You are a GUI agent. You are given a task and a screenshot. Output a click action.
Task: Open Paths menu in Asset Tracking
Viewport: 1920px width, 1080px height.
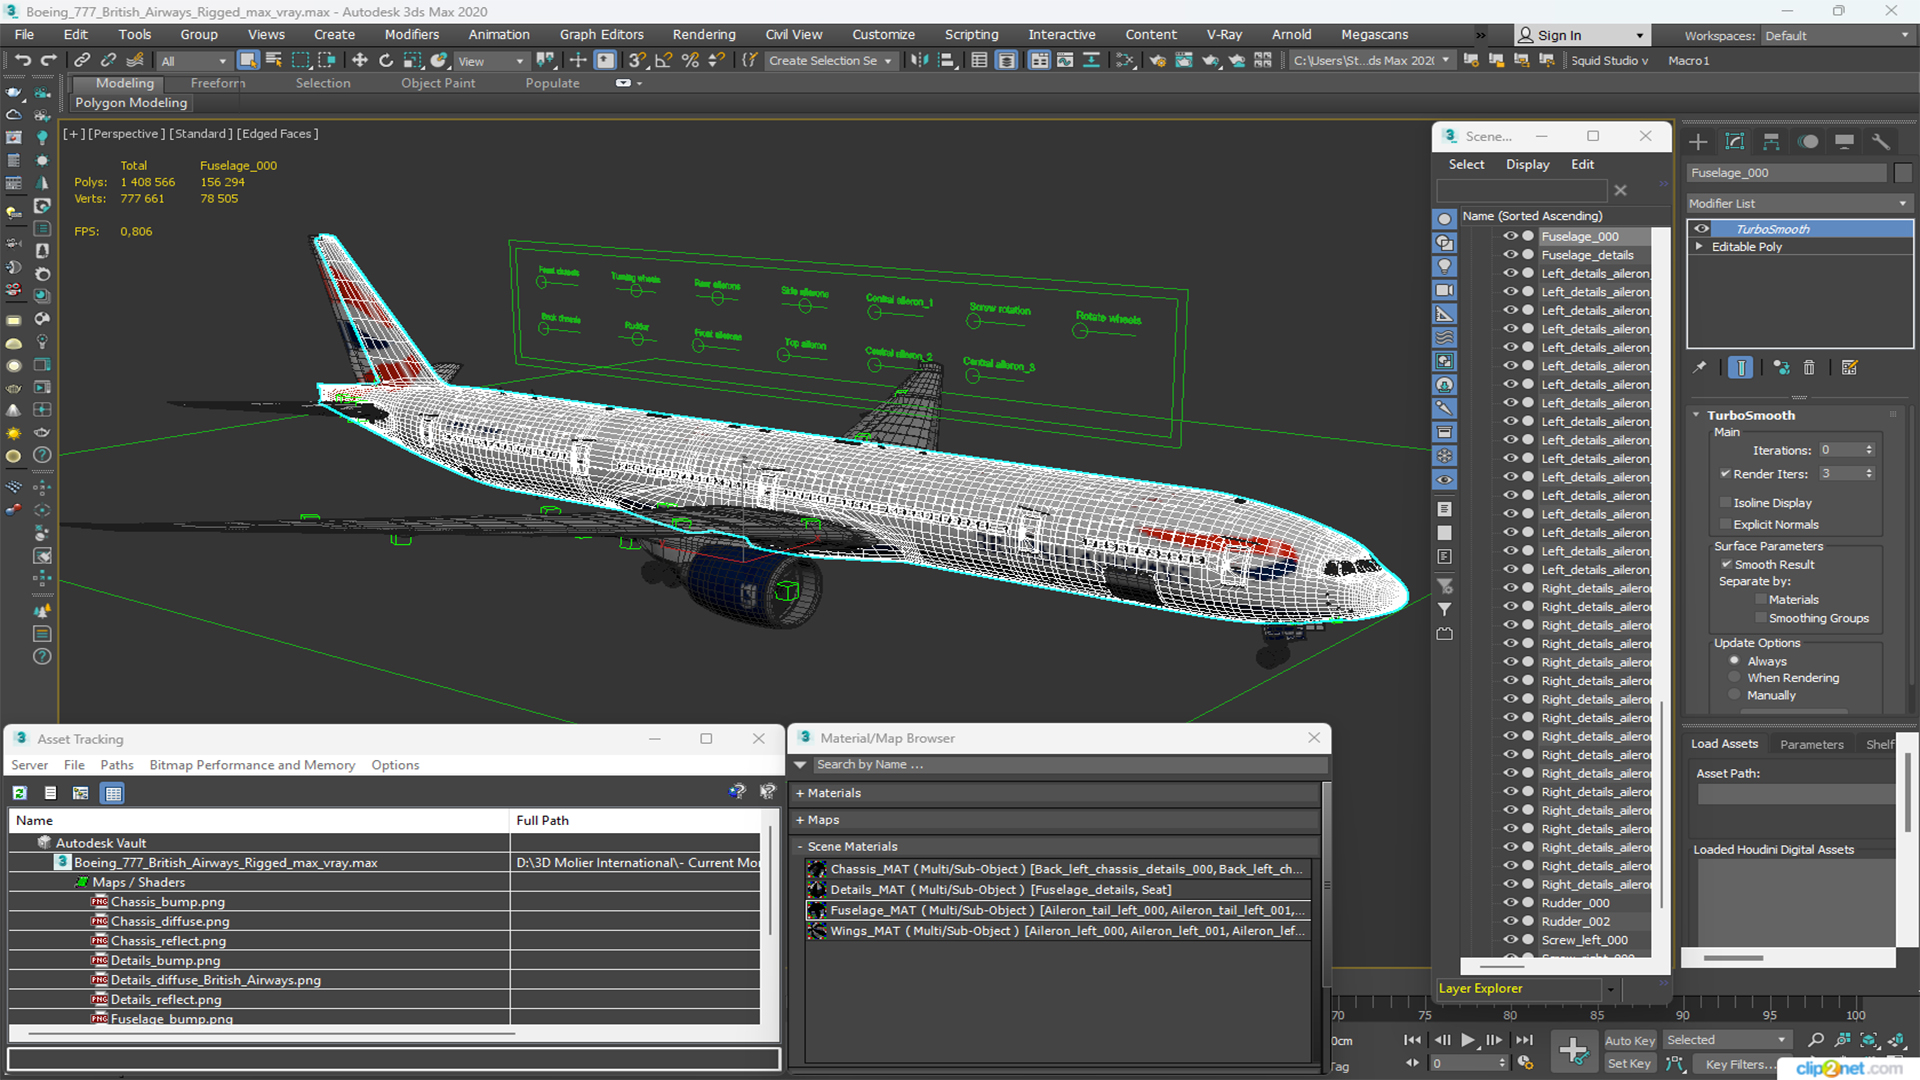point(117,765)
